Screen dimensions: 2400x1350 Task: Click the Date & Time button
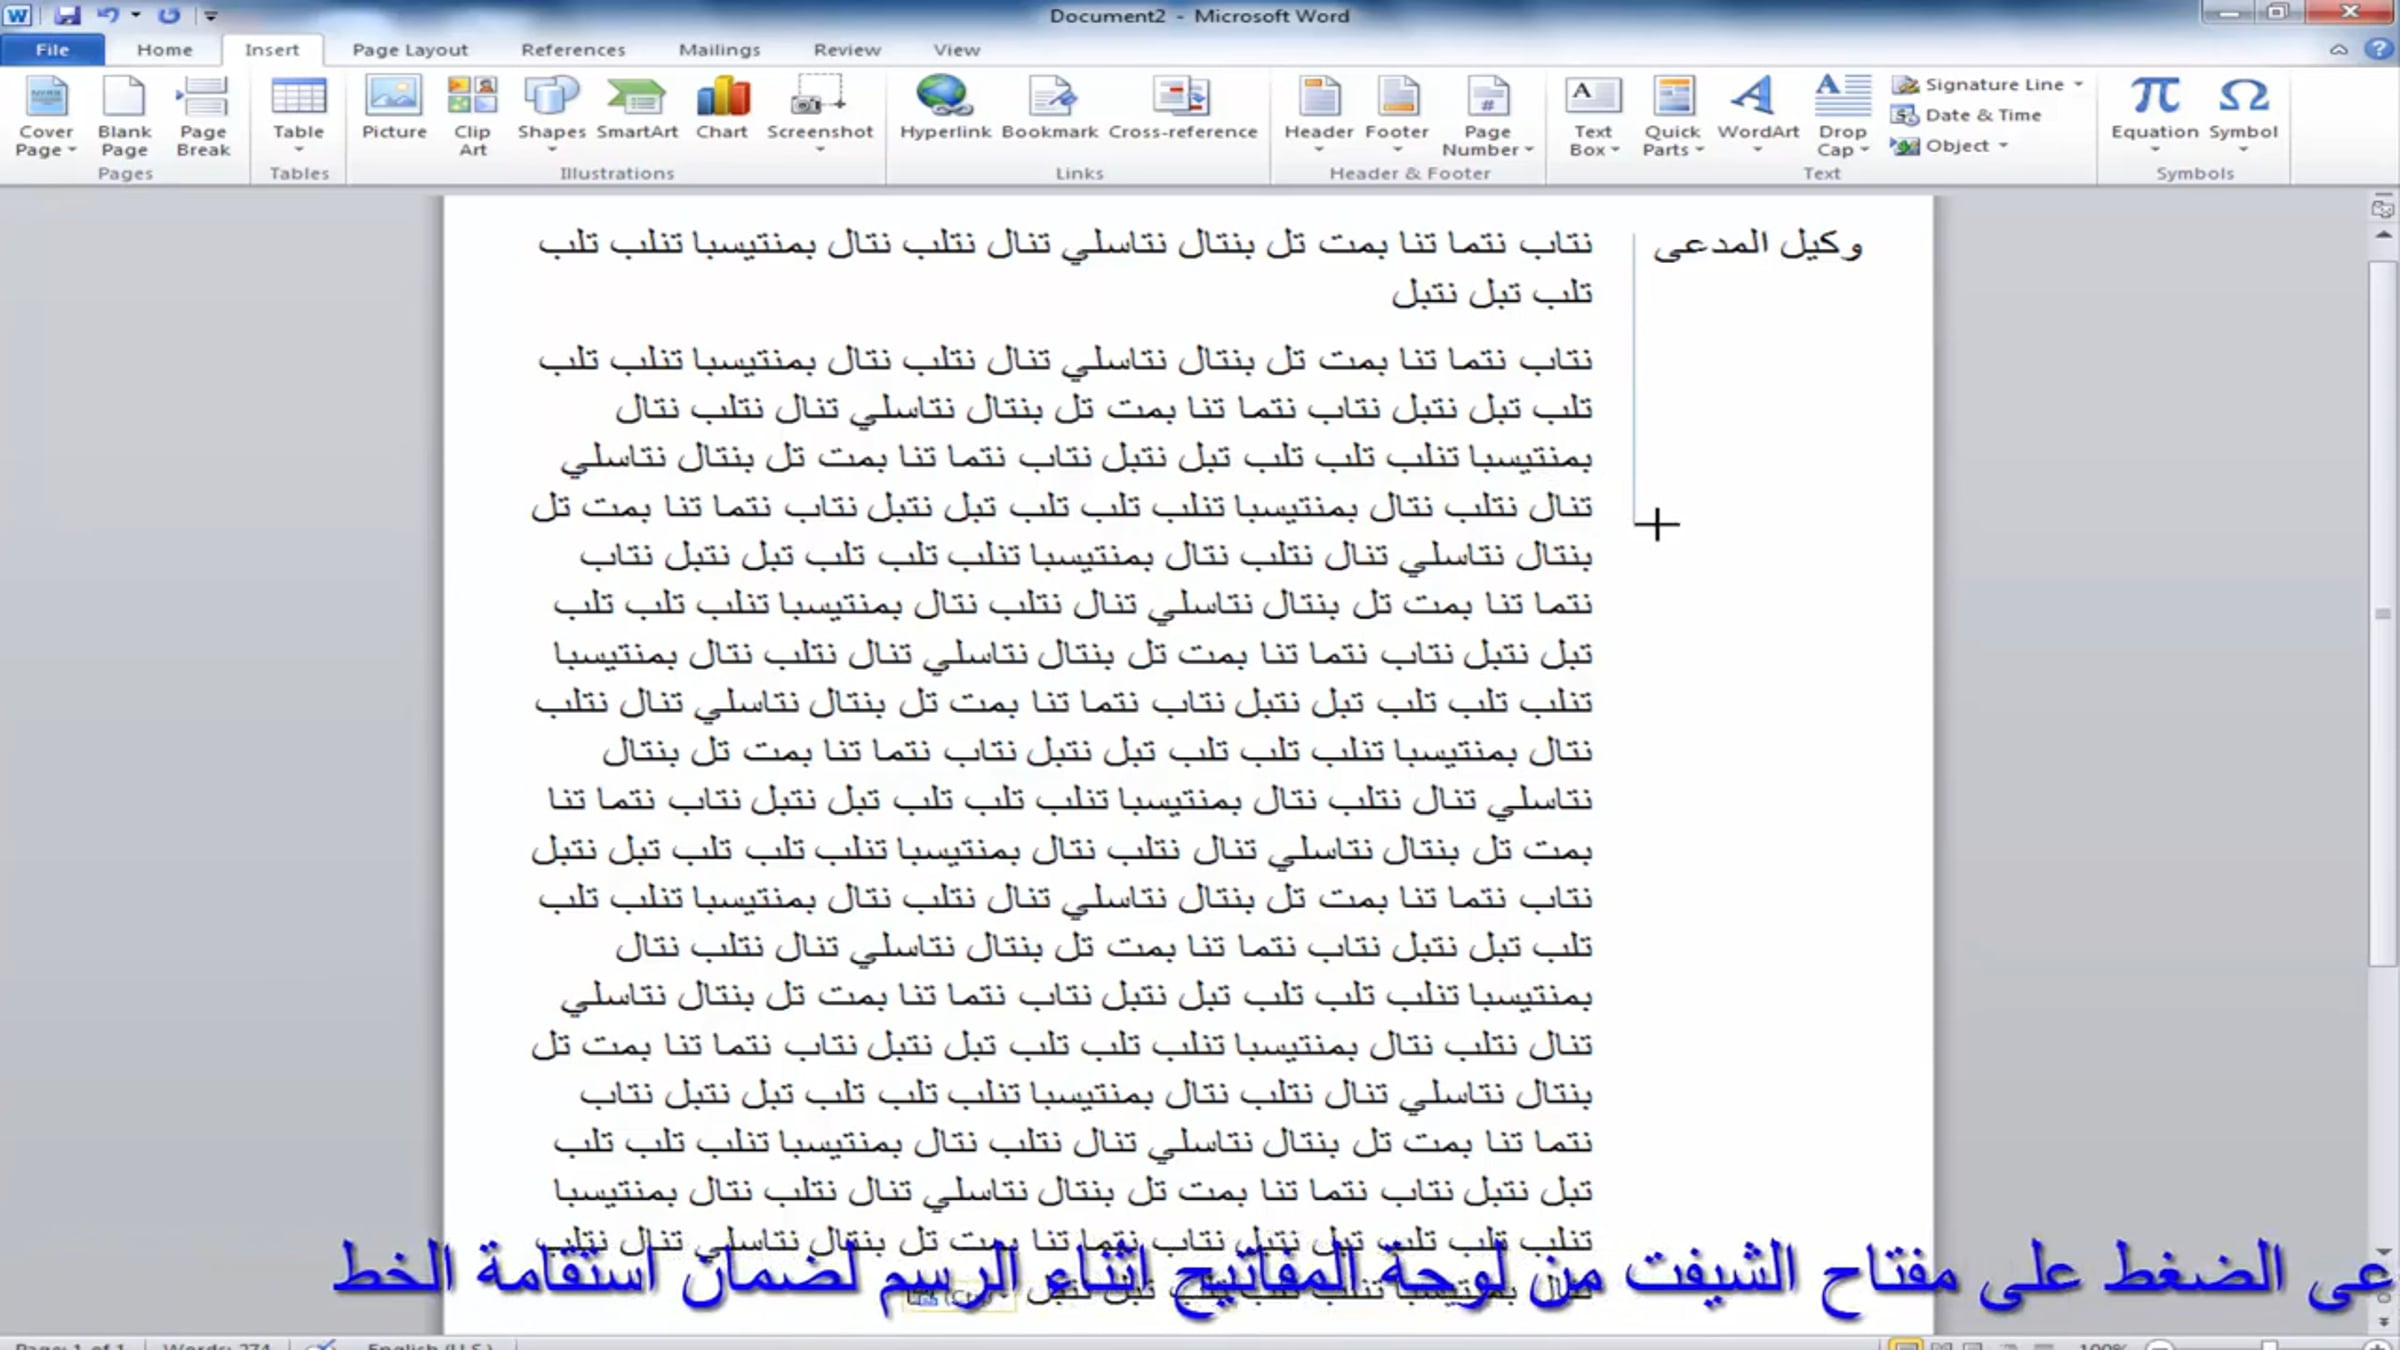point(1967,115)
